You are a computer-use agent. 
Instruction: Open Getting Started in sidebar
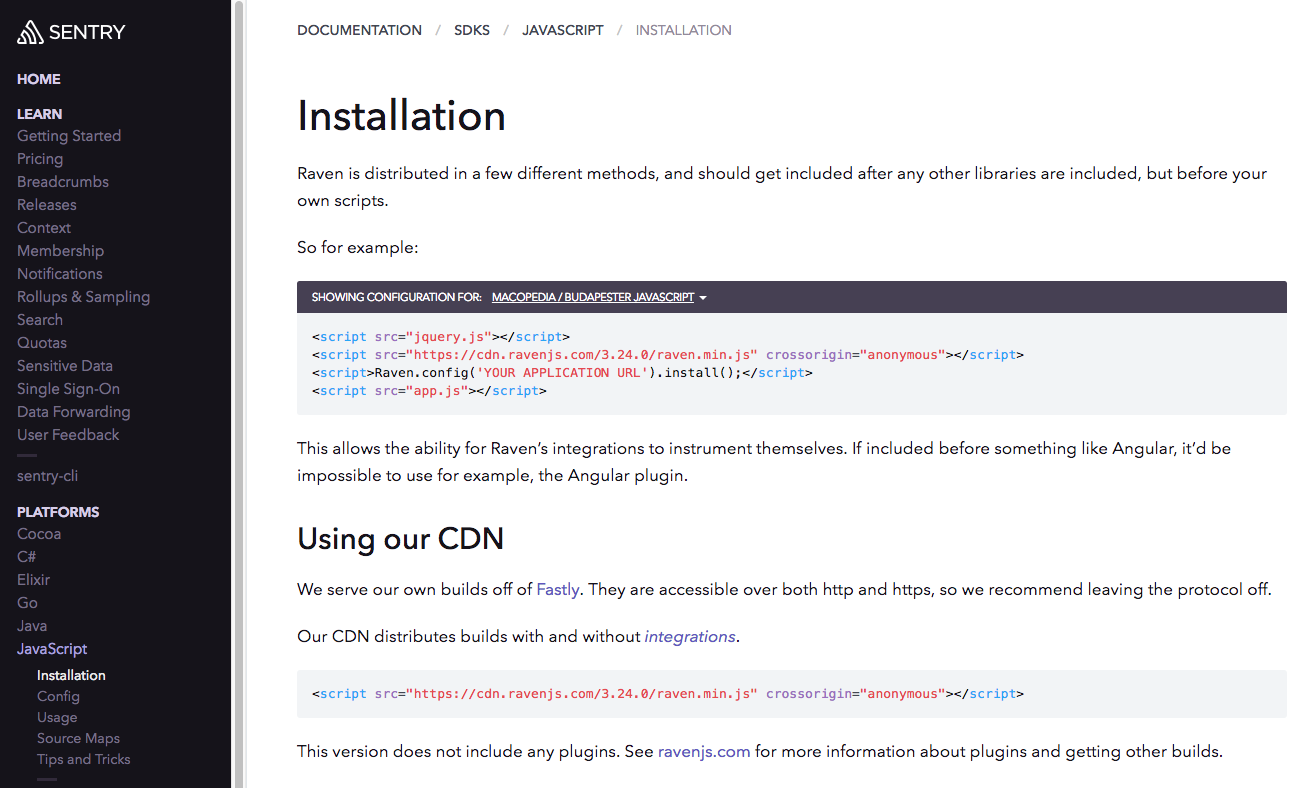point(69,136)
